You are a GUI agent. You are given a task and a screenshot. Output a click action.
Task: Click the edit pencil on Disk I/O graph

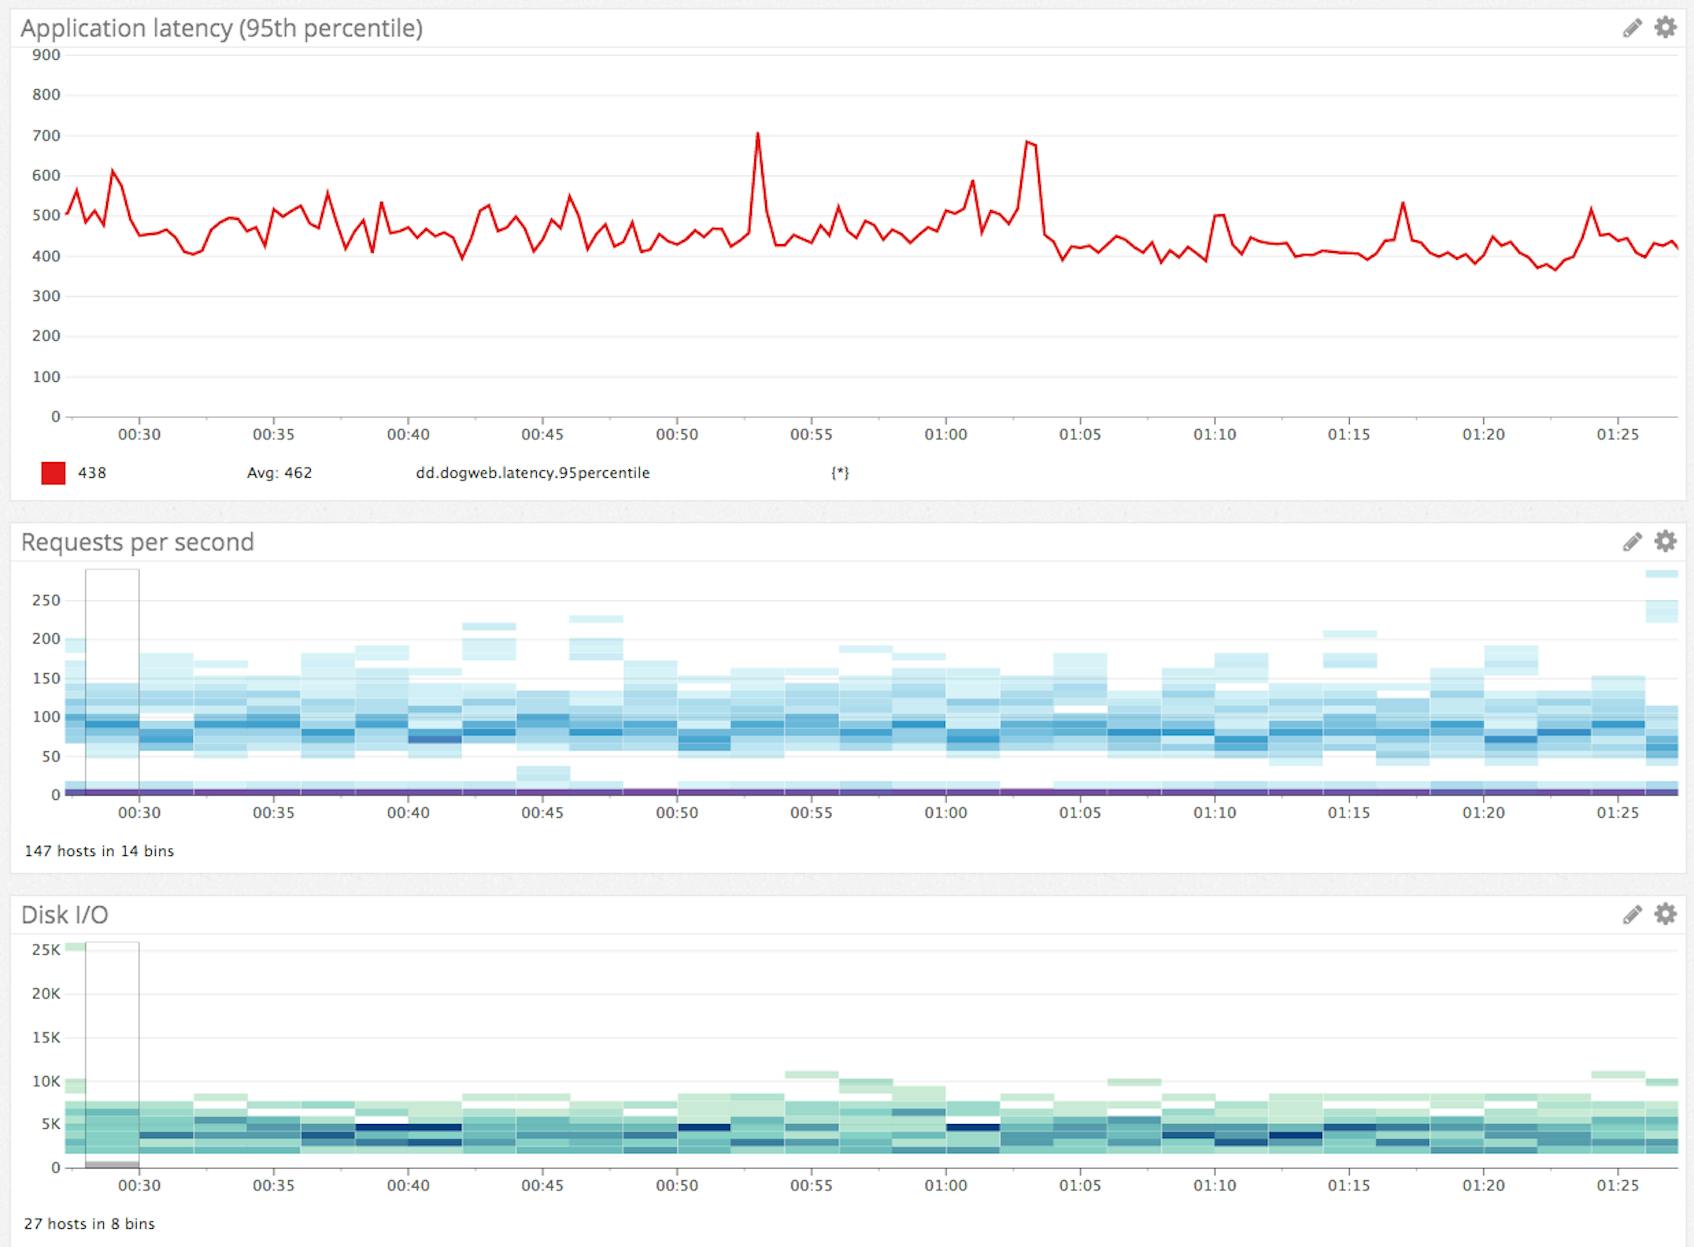pos(1631,913)
